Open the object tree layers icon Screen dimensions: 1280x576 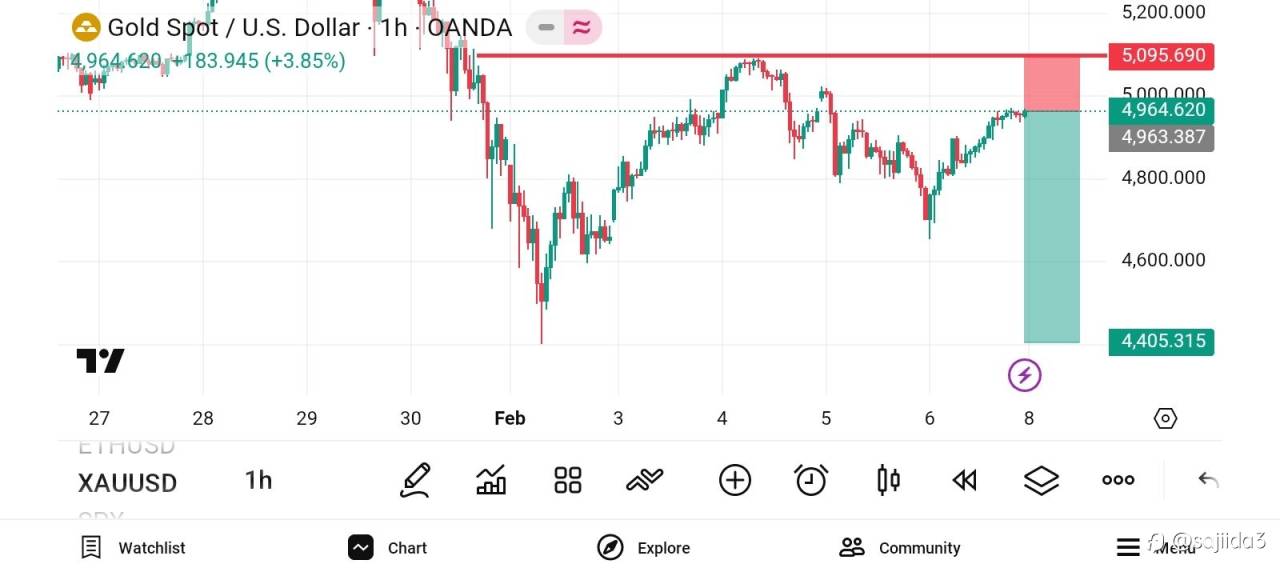(x=1041, y=481)
